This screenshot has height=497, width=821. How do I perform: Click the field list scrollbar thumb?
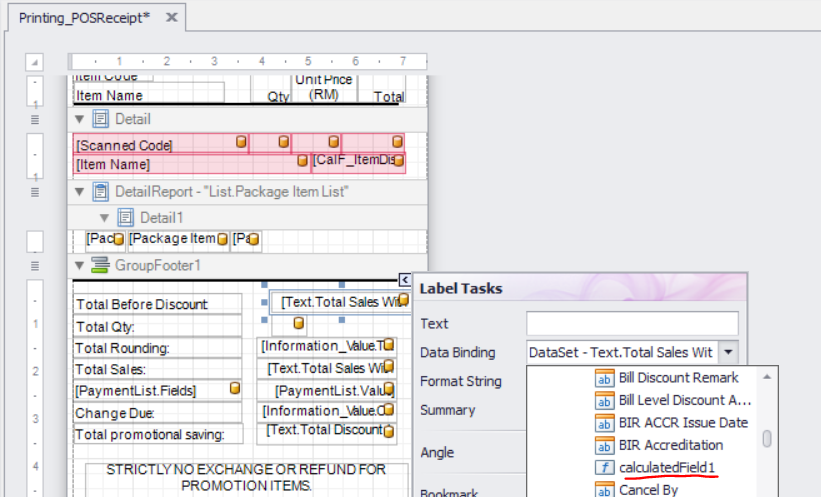point(767,438)
